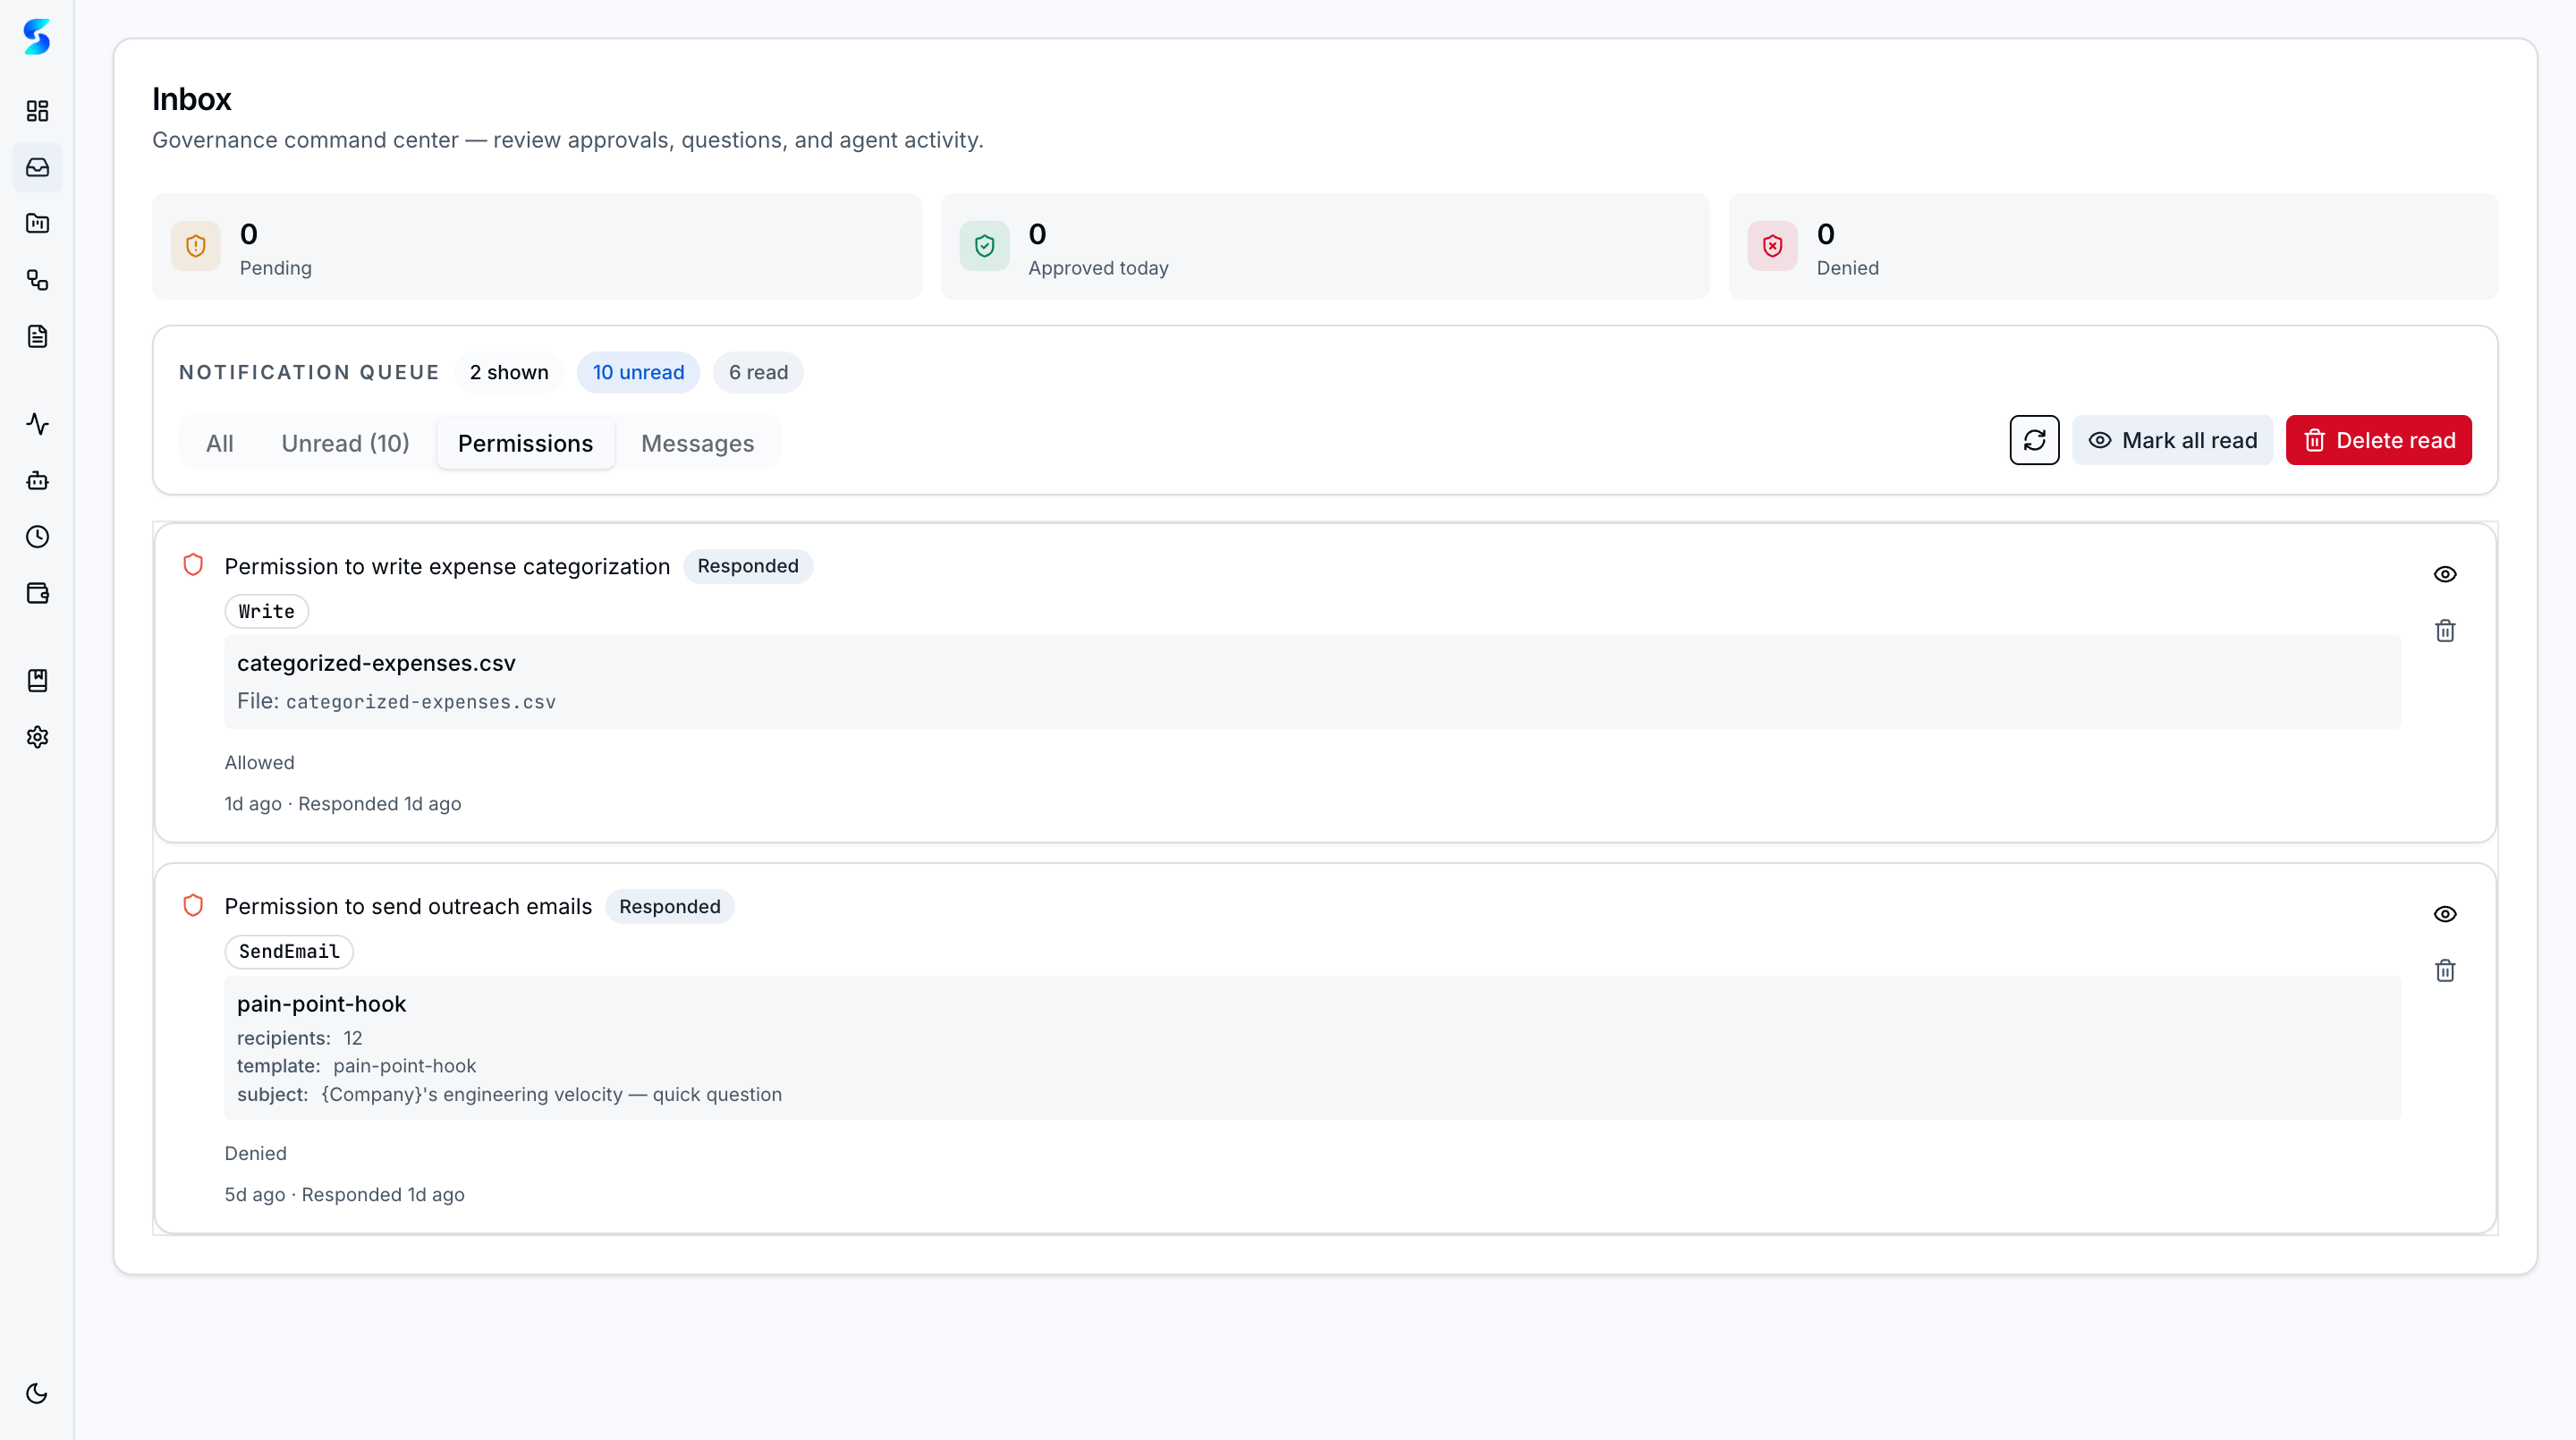This screenshot has height=1440, width=2576.
Task: Toggle read status of expense categorization notification
Action: click(2444, 574)
